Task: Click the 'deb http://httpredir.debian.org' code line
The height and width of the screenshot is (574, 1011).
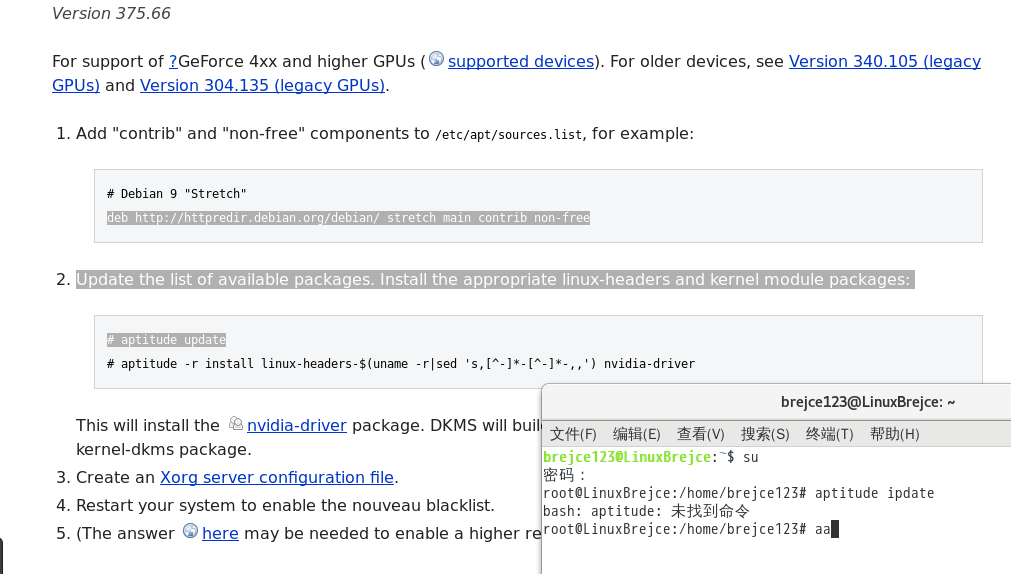Action: coord(348,218)
